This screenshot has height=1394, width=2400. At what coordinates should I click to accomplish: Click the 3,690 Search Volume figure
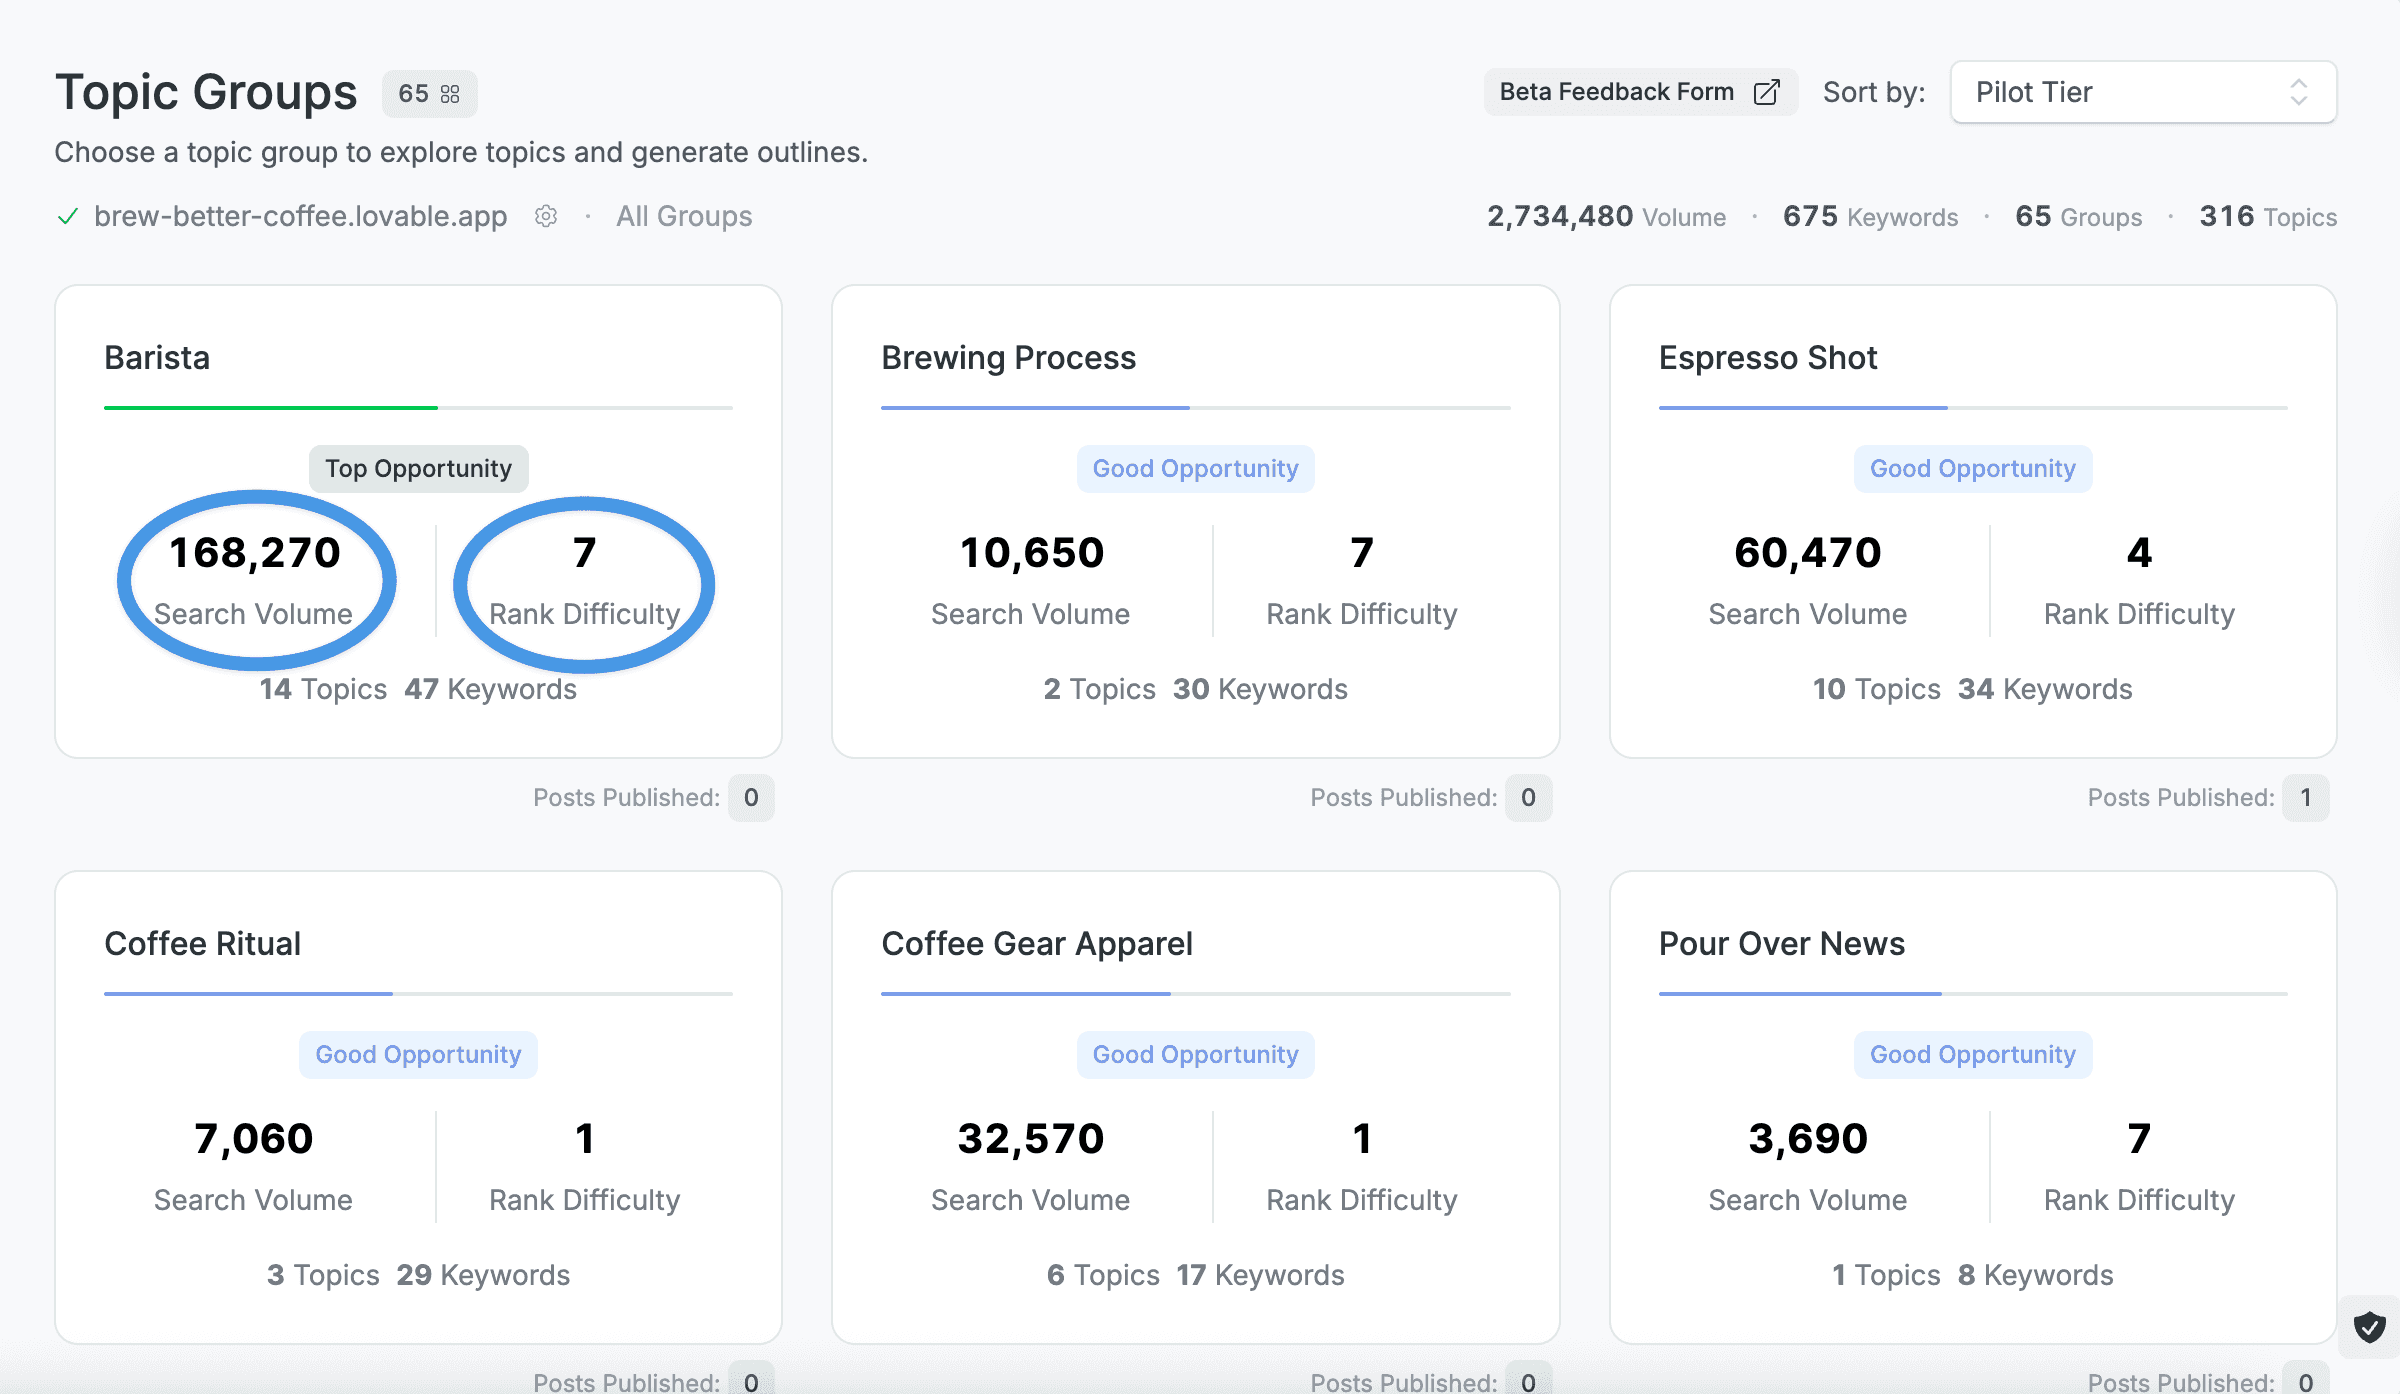[1808, 1139]
